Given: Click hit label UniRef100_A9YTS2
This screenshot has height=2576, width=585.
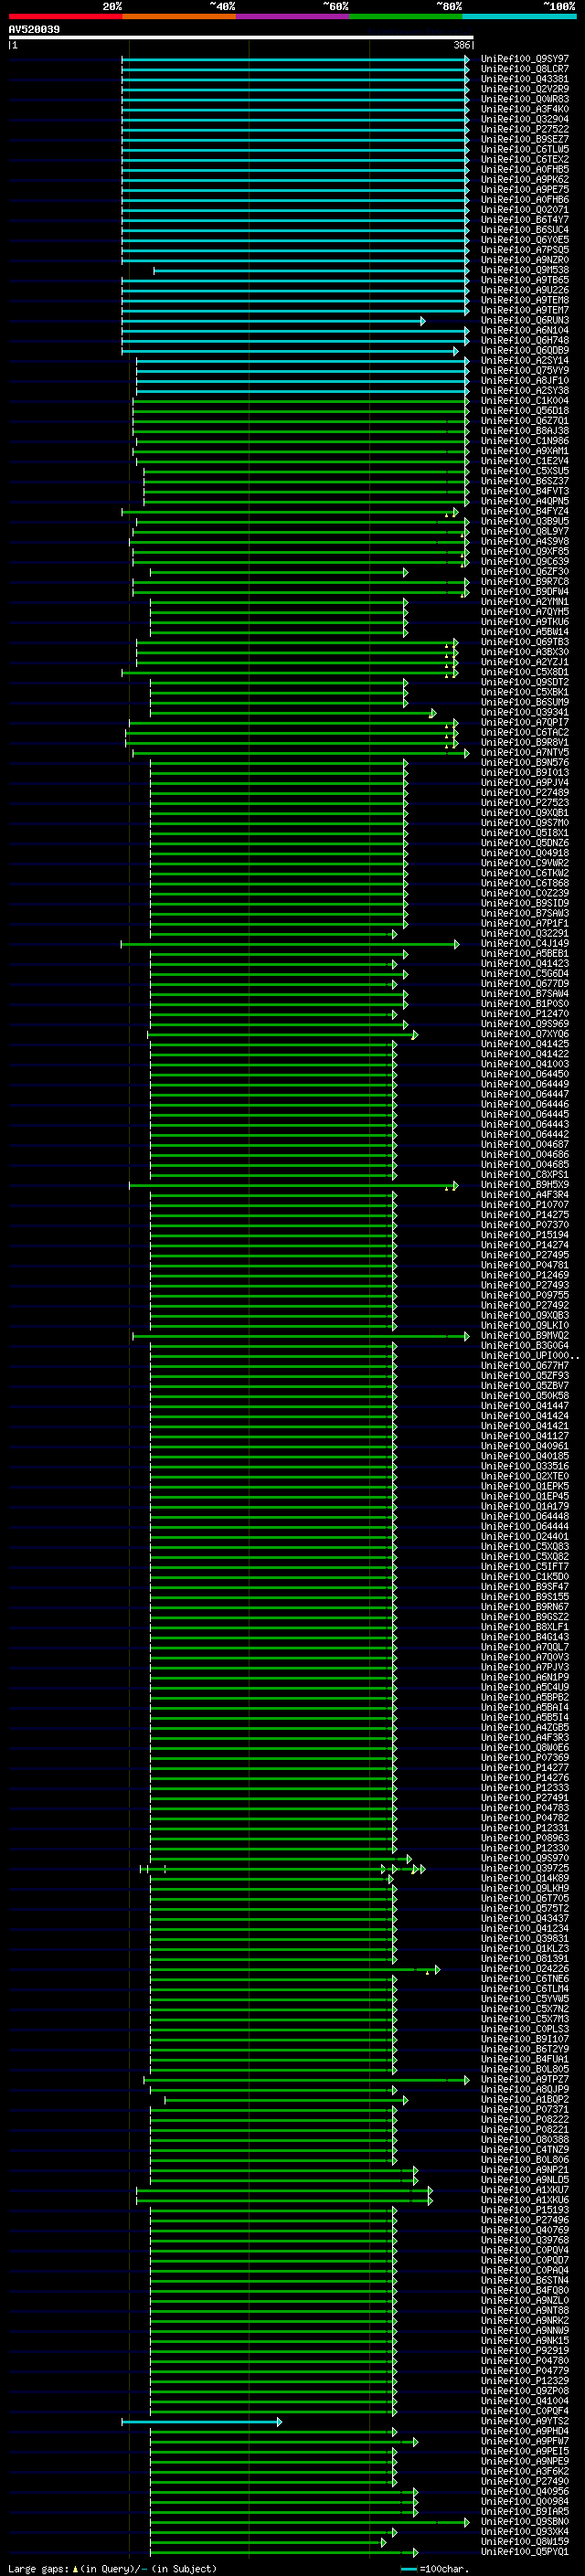Looking at the screenshot, I should [x=525, y=2422].
